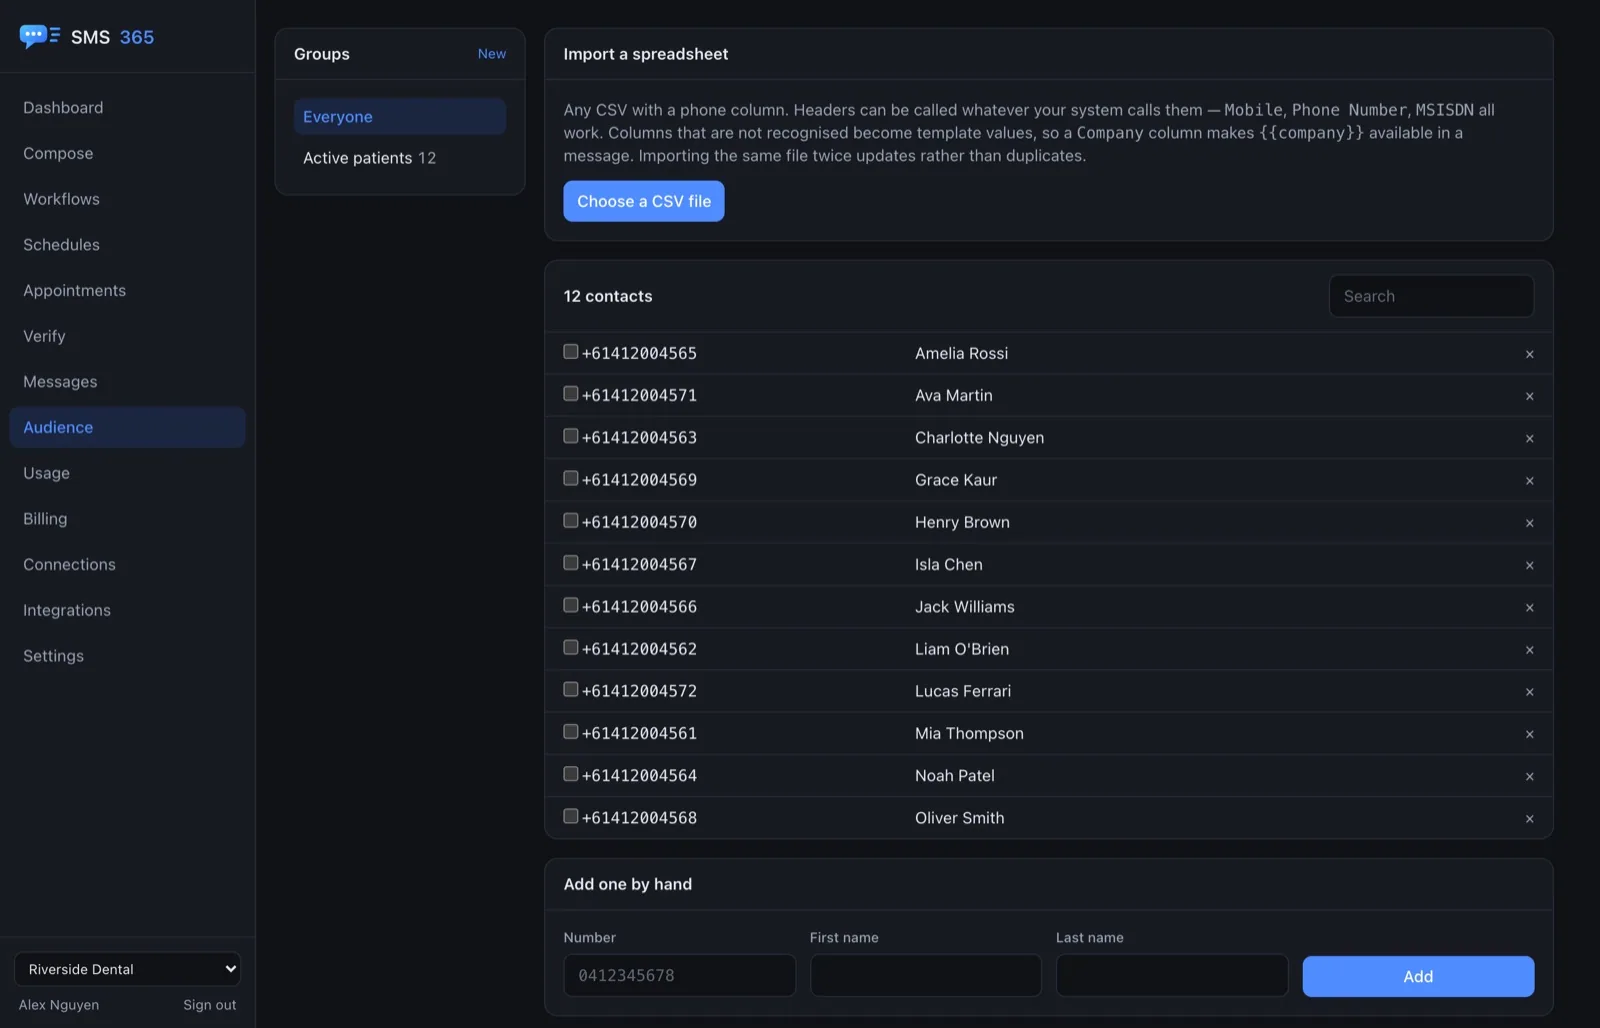Tick the checkbox for +61412004571
Image resolution: width=1600 pixels, height=1028 pixels.
click(x=571, y=393)
